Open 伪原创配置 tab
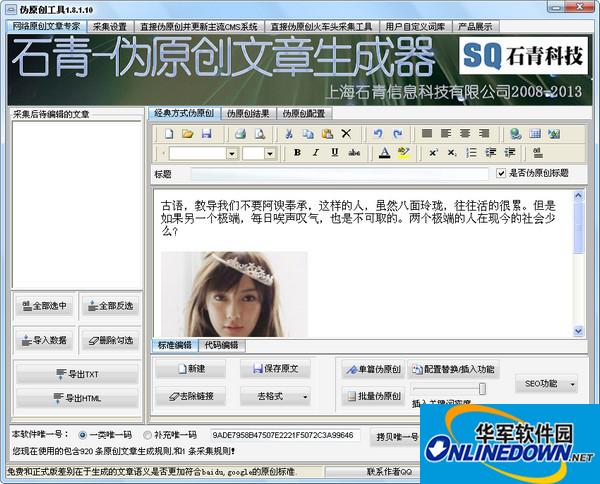 pos(304,114)
